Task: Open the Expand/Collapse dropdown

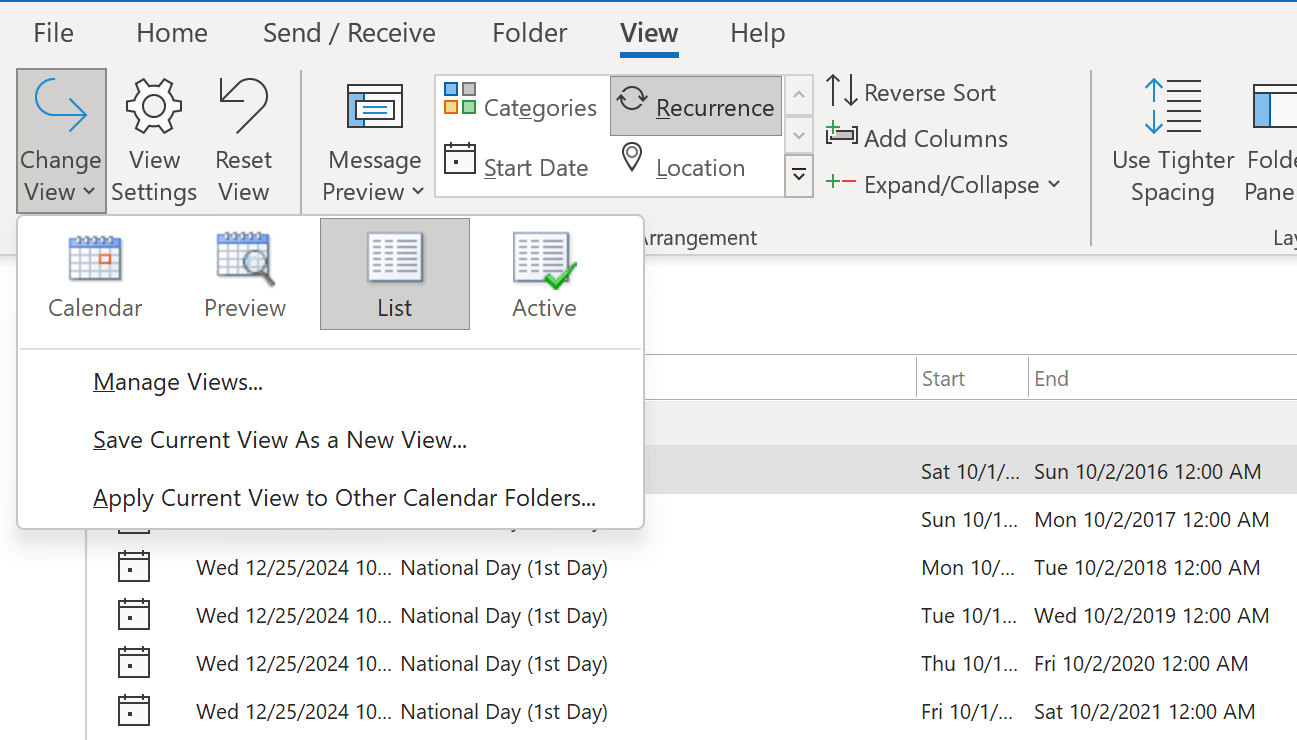Action: pyautogui.click(x=1053, y=185)
